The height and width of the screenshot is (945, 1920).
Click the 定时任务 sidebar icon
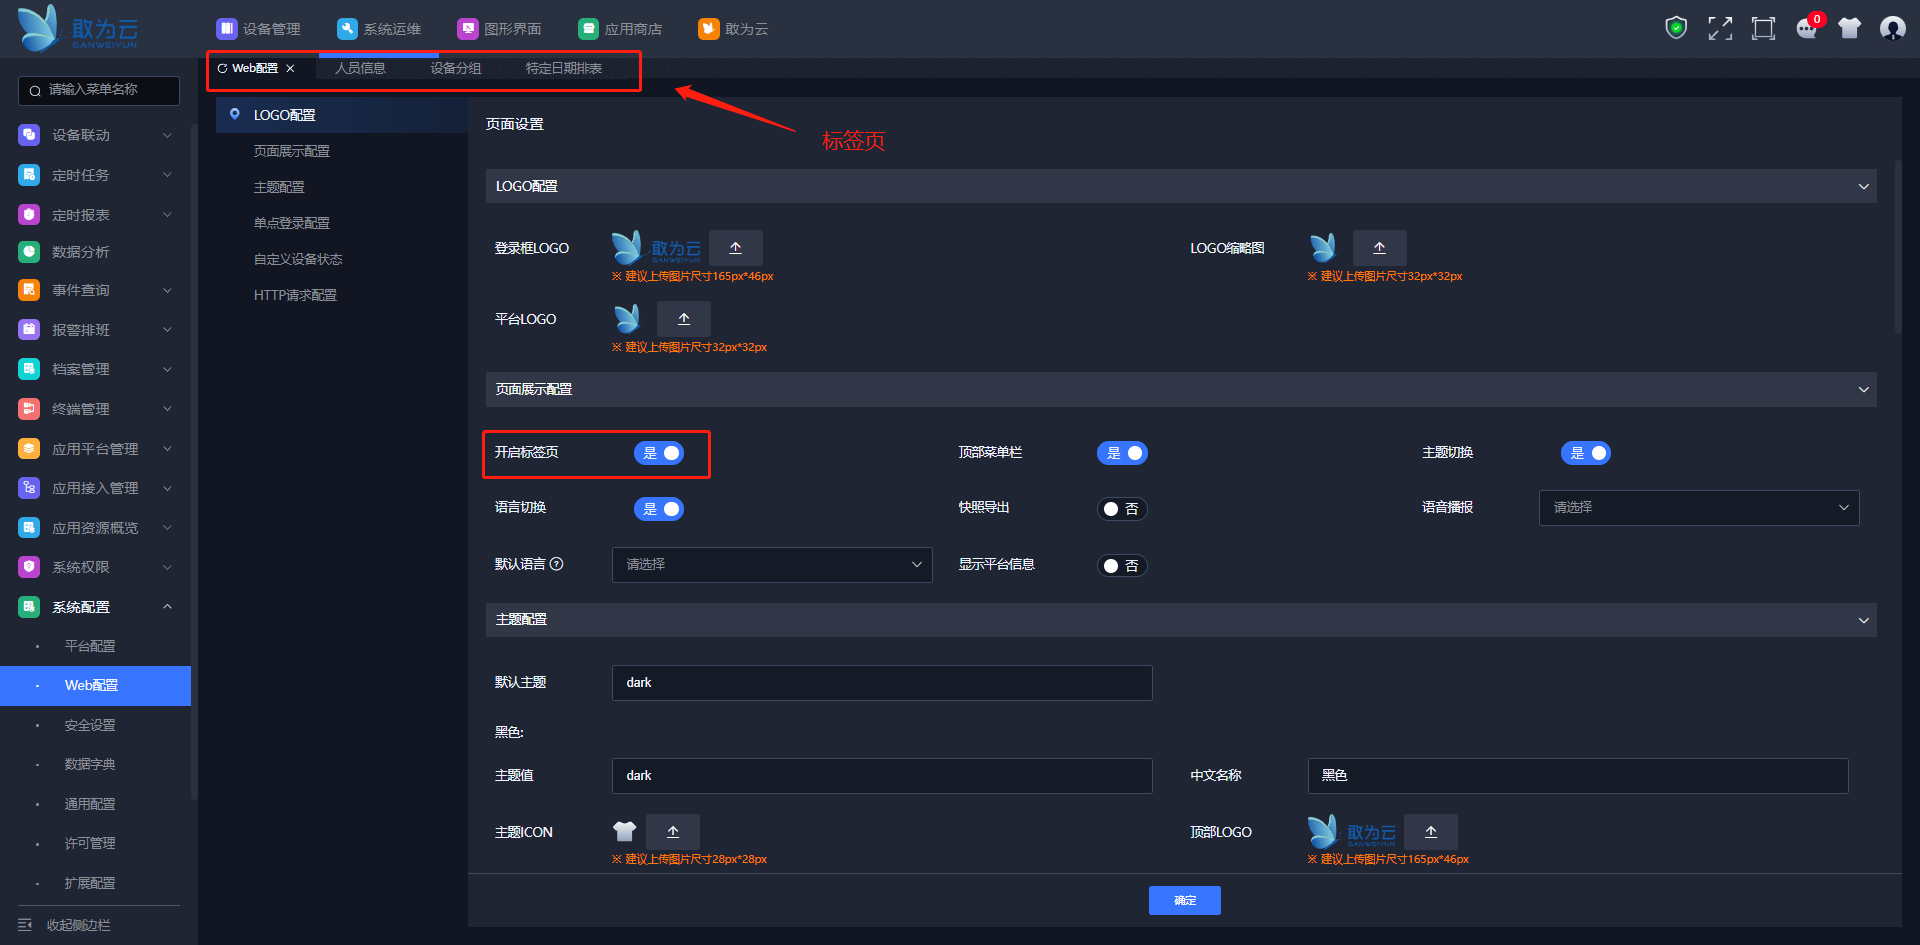[x=29, y=175]
